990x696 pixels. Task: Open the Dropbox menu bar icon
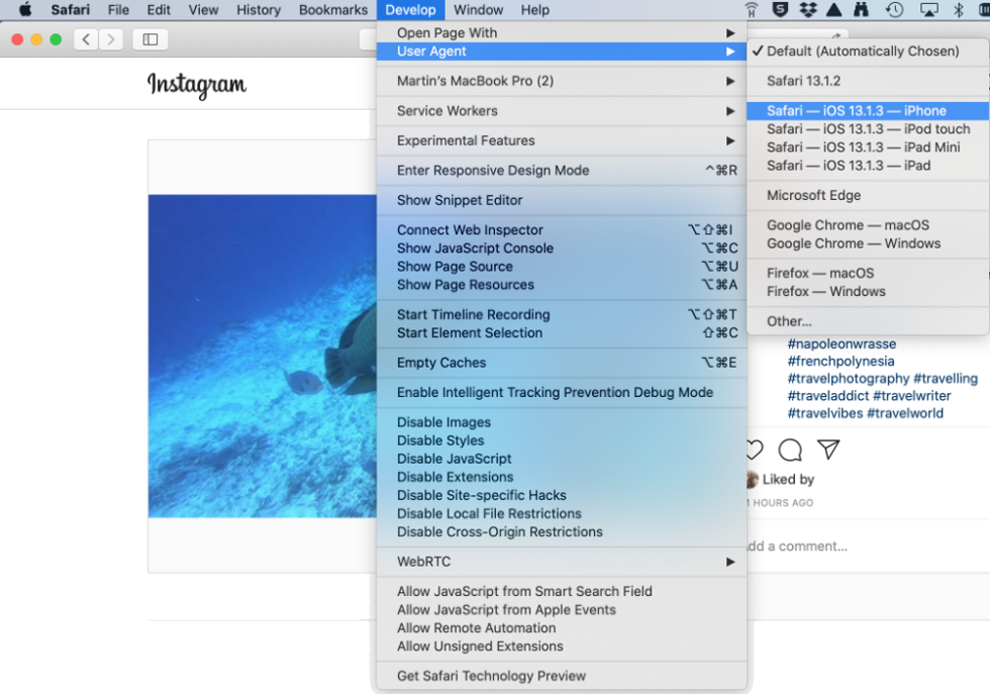808,9
